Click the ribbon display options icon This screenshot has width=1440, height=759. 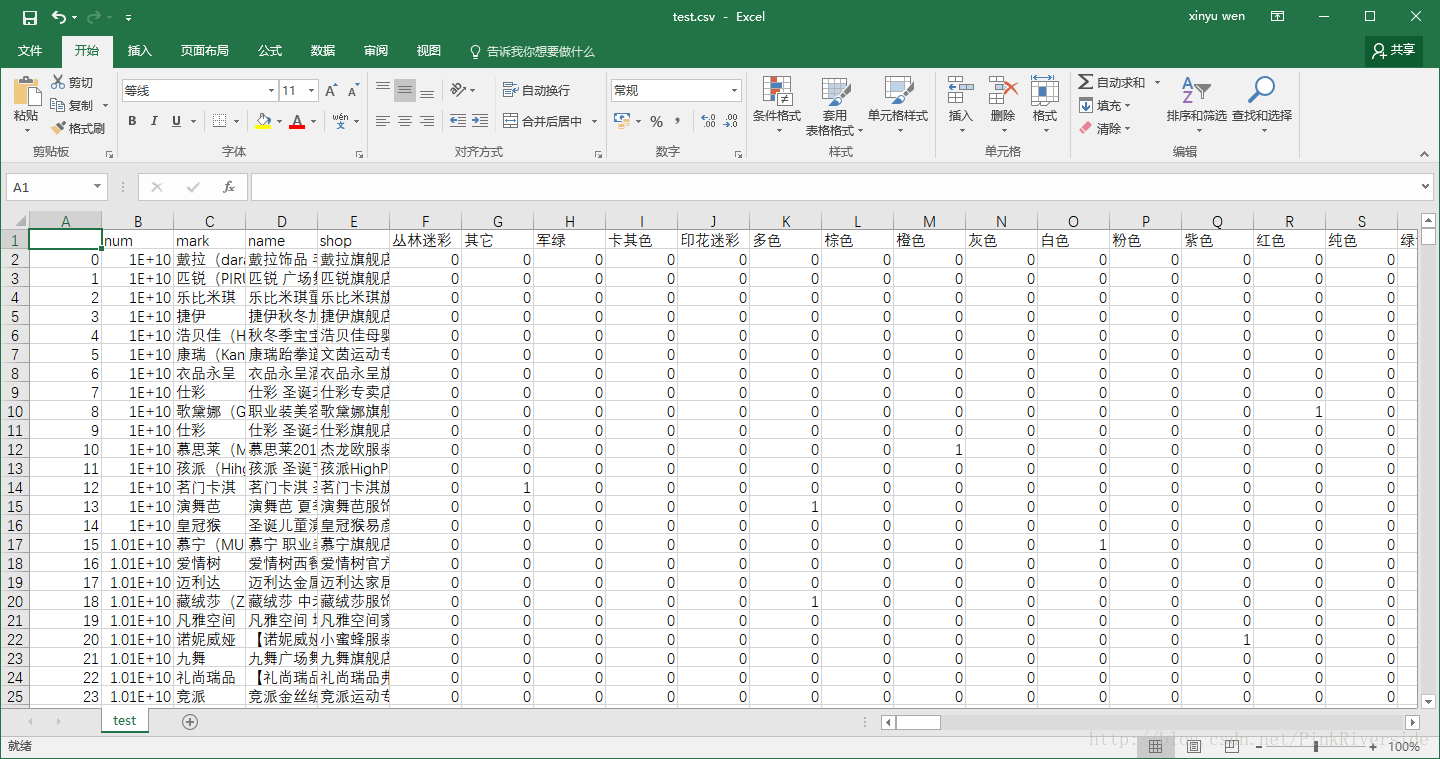(x=1277, y=17)
